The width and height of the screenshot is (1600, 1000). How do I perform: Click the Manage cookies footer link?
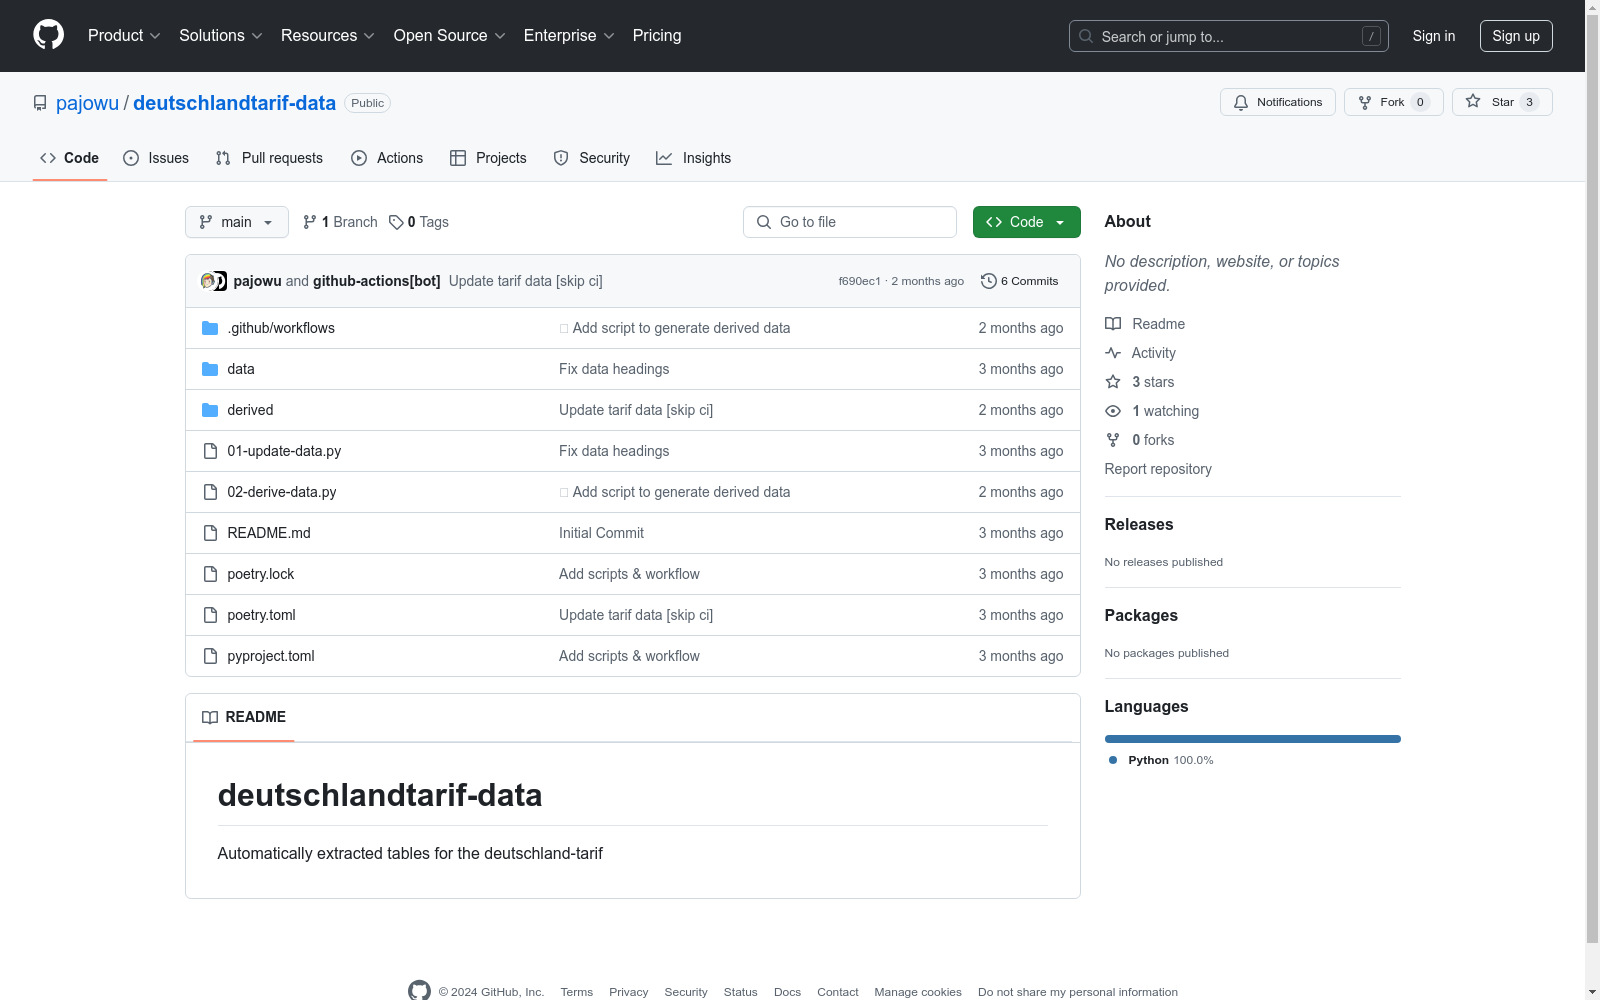click(x=918, y=992)
